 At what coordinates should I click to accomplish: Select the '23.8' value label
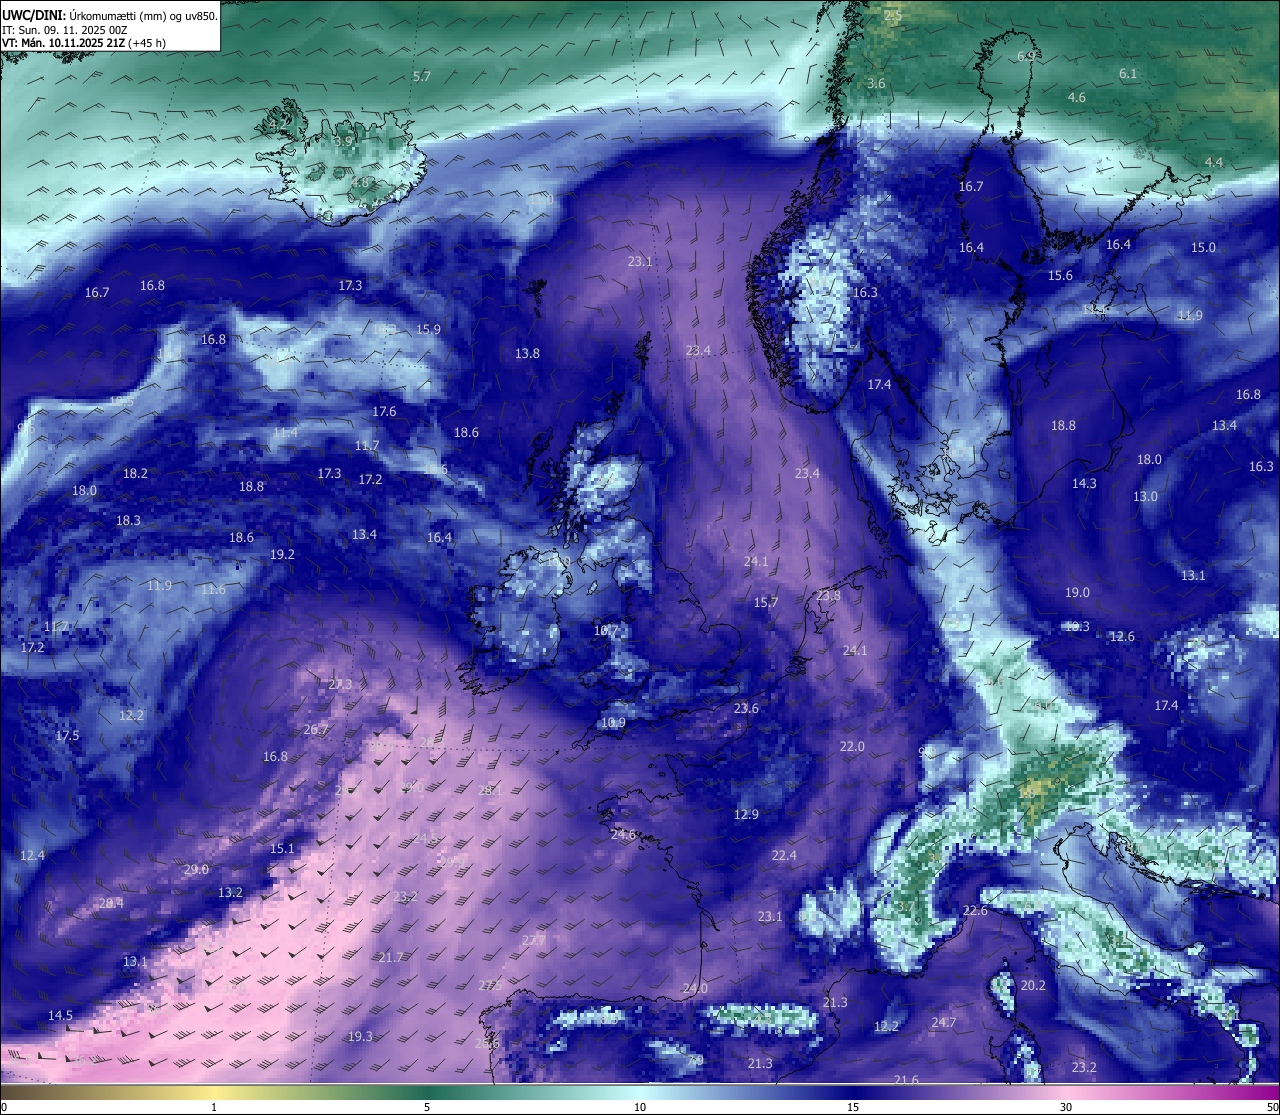coord(828,595)
